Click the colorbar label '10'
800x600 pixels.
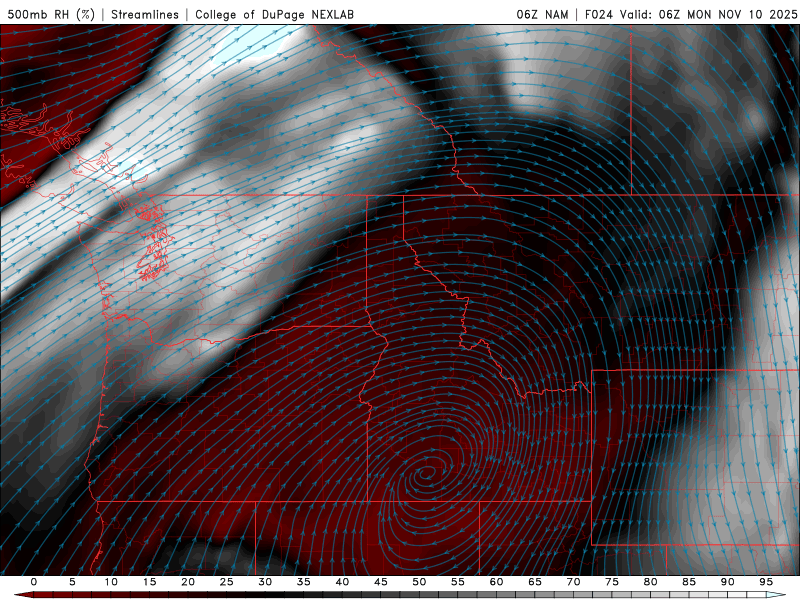coord(111,582)
